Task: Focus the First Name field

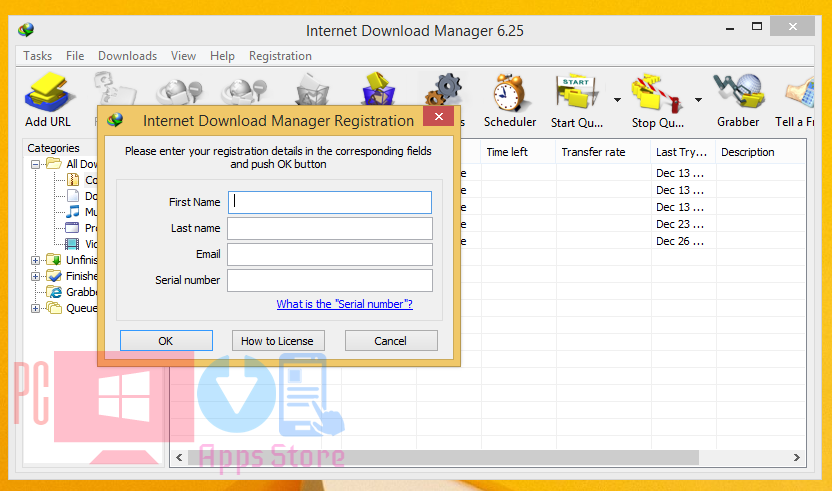Action: point(330,202)
